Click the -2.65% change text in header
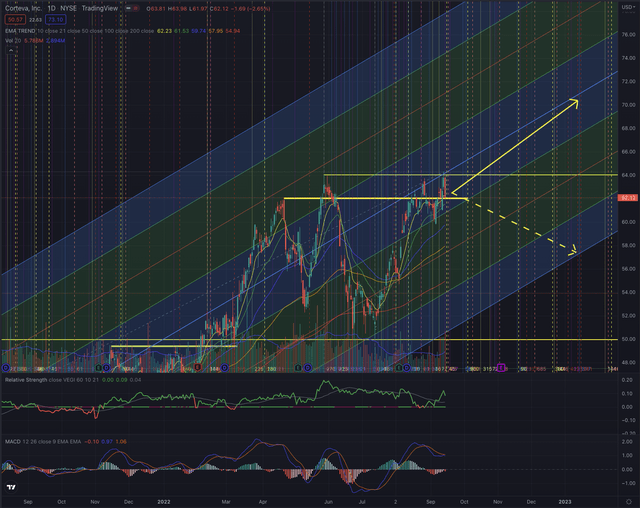Image resolution: width=640 pixels, height=508 pixels. click(x=260, y=8)
